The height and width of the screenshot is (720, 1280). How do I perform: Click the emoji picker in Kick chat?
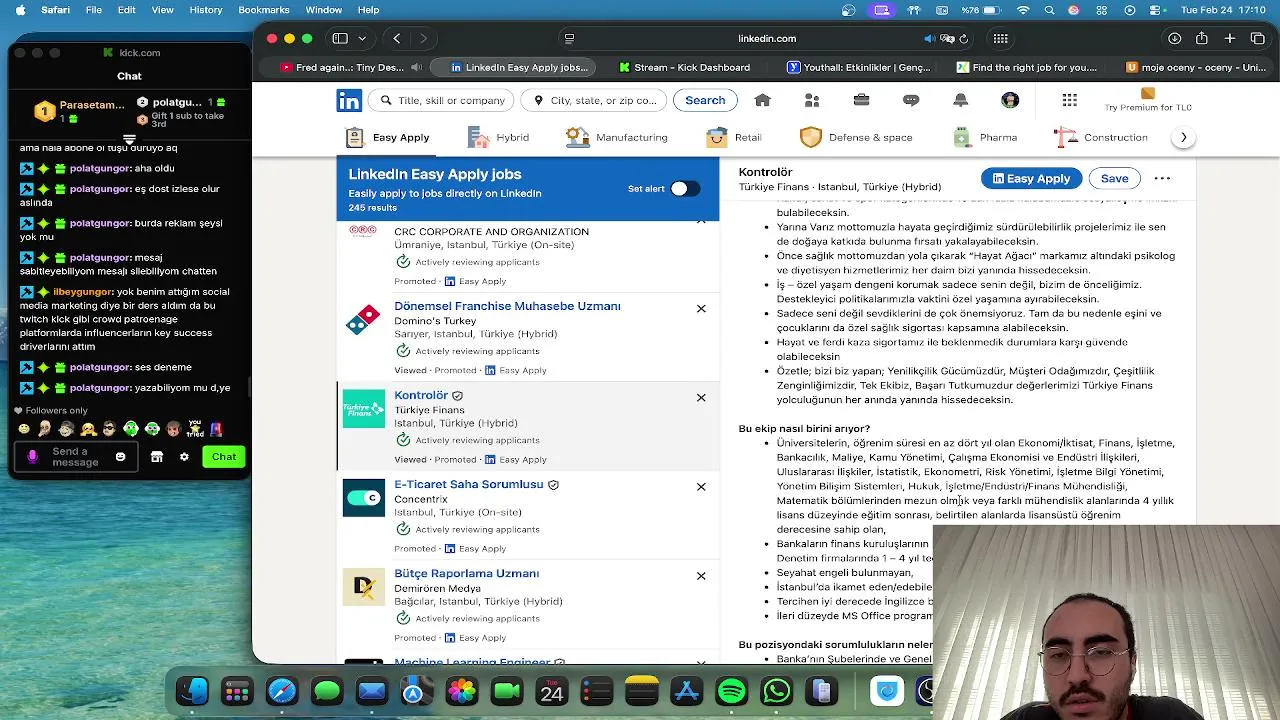click(x=120, y=457)
